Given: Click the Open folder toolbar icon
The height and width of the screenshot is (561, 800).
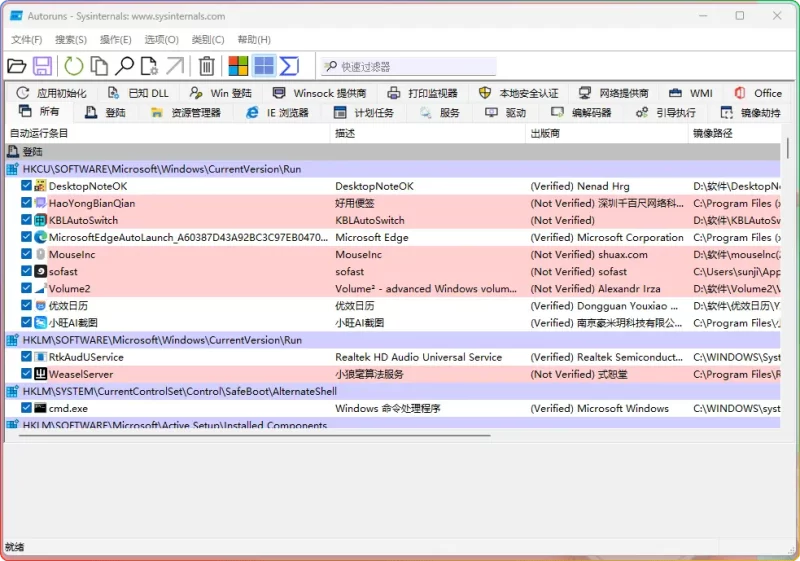Looking at the screenshot, I should tap(17, 66).
